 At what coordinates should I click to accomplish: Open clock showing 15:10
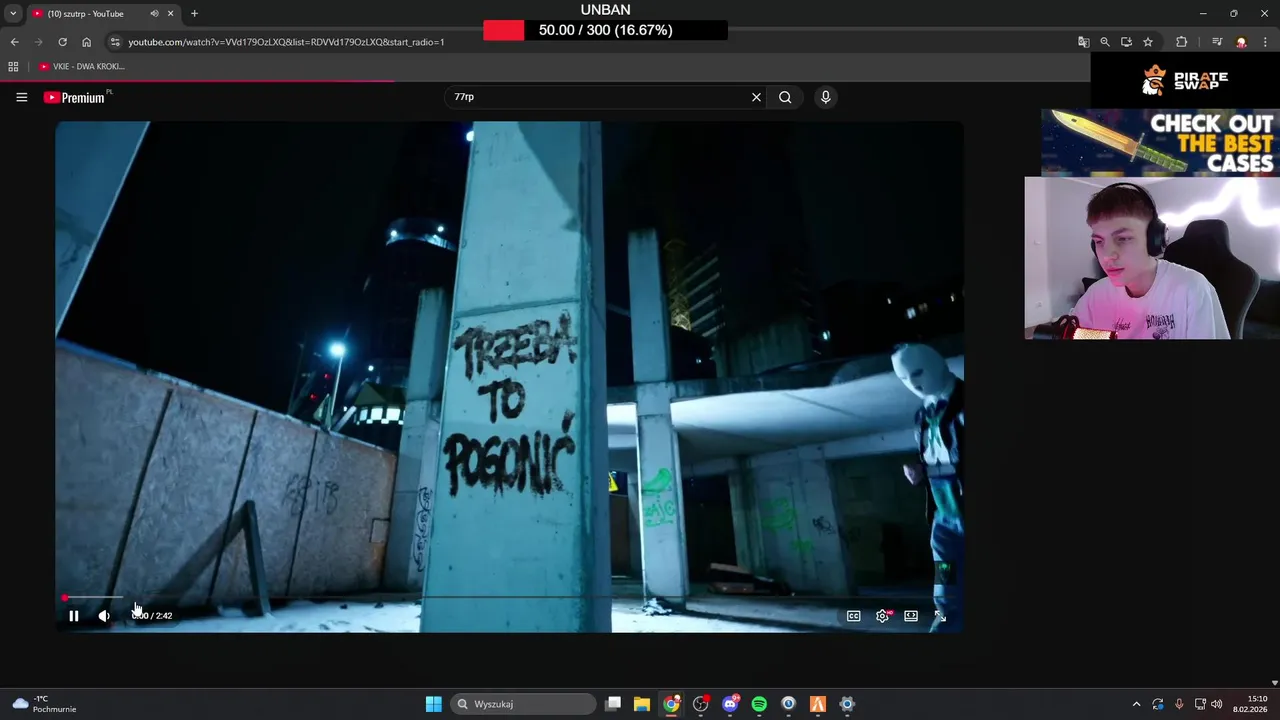pos(1251,704)
